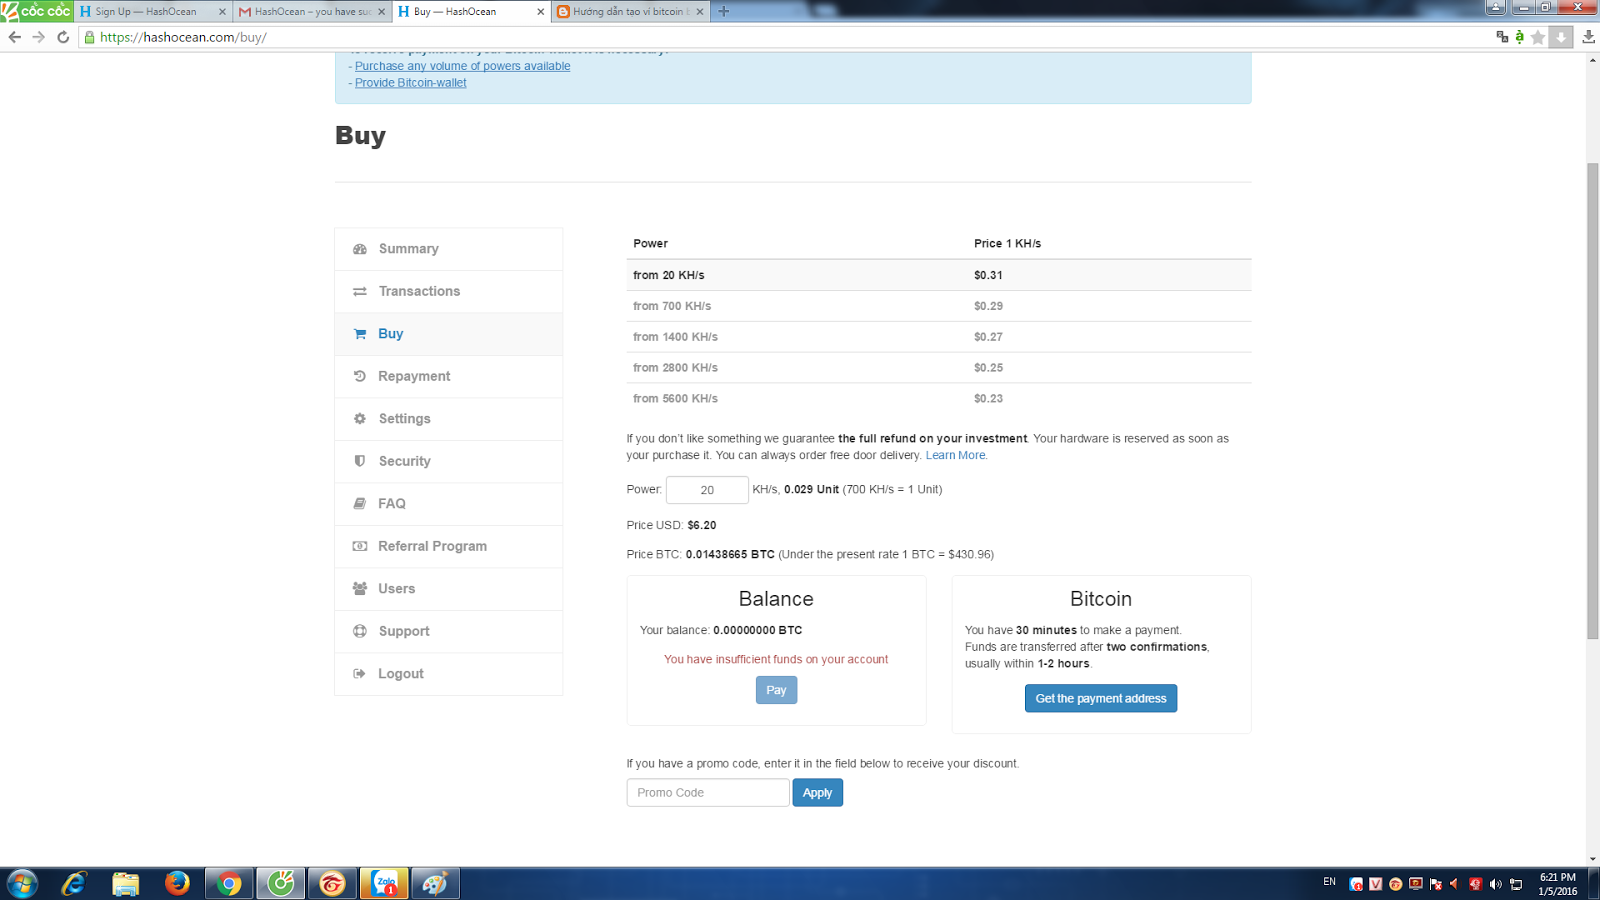Toggle the green Vietnamese typing icon
The height and width of the screenshot is (900, 1600).
click(1519, 37)
